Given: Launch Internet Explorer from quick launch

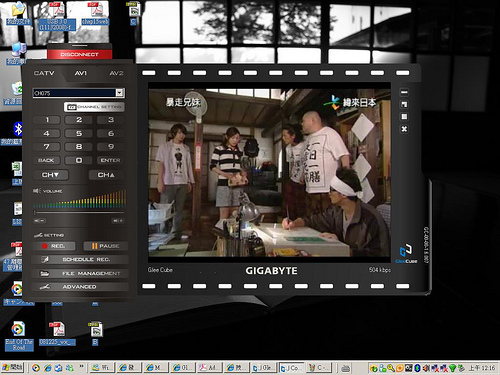Looking at the screenshot, I should pos(48,368).
